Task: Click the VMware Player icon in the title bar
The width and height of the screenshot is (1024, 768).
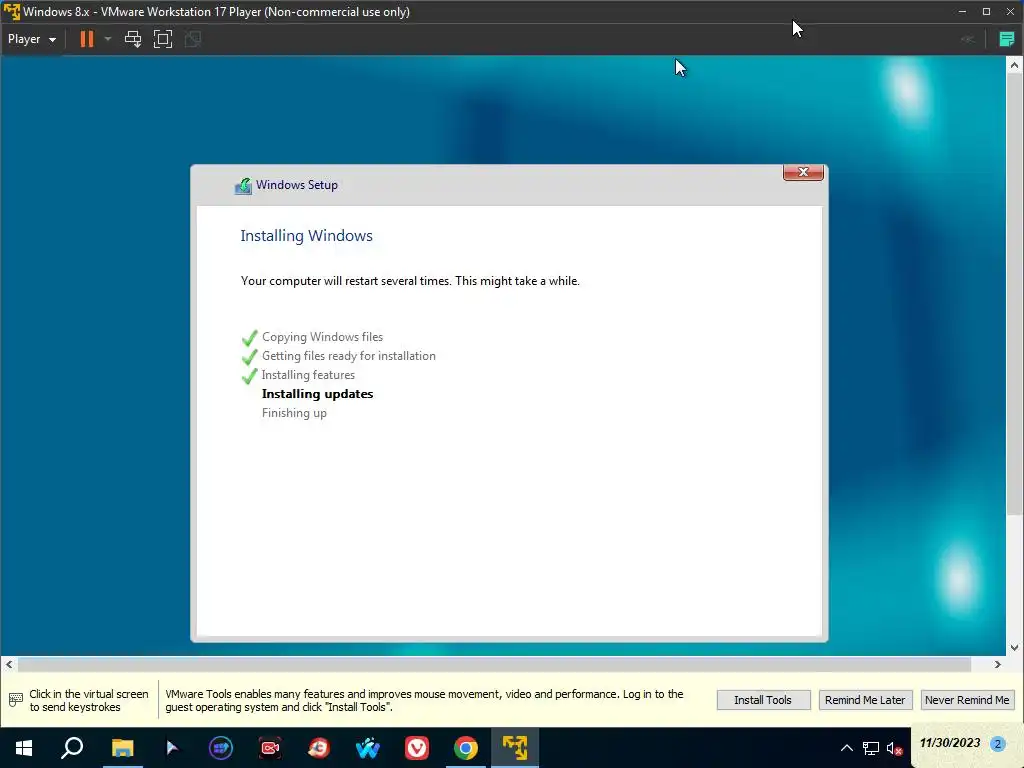Action: coord(12,12)
